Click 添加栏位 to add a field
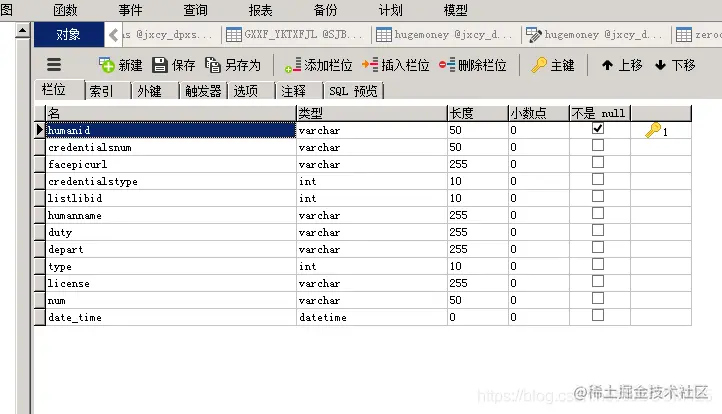Viewport: 722px width, 414px height. [318, 65]
